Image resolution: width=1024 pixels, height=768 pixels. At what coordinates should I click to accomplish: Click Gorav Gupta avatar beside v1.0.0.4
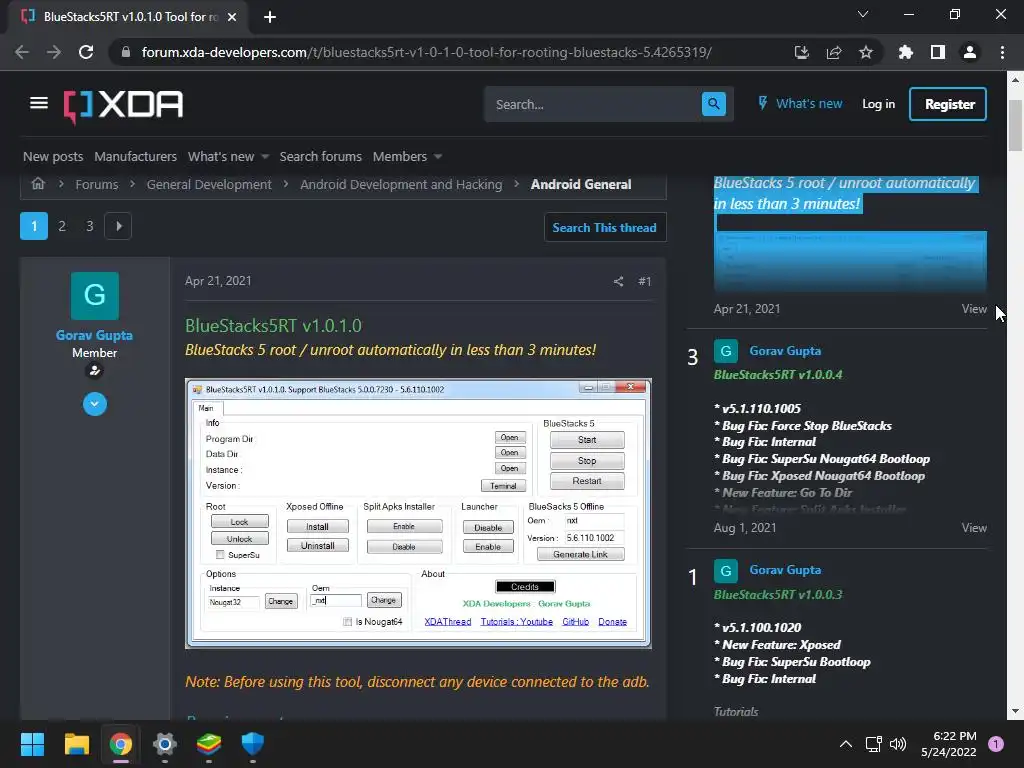point(726,351)
